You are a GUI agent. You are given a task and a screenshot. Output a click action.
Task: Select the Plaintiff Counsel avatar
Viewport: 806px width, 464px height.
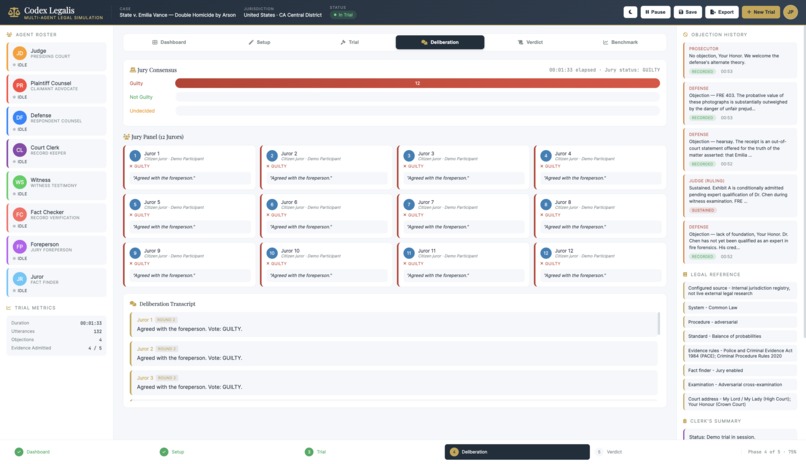pyautogui.click(x=20, y=85)
